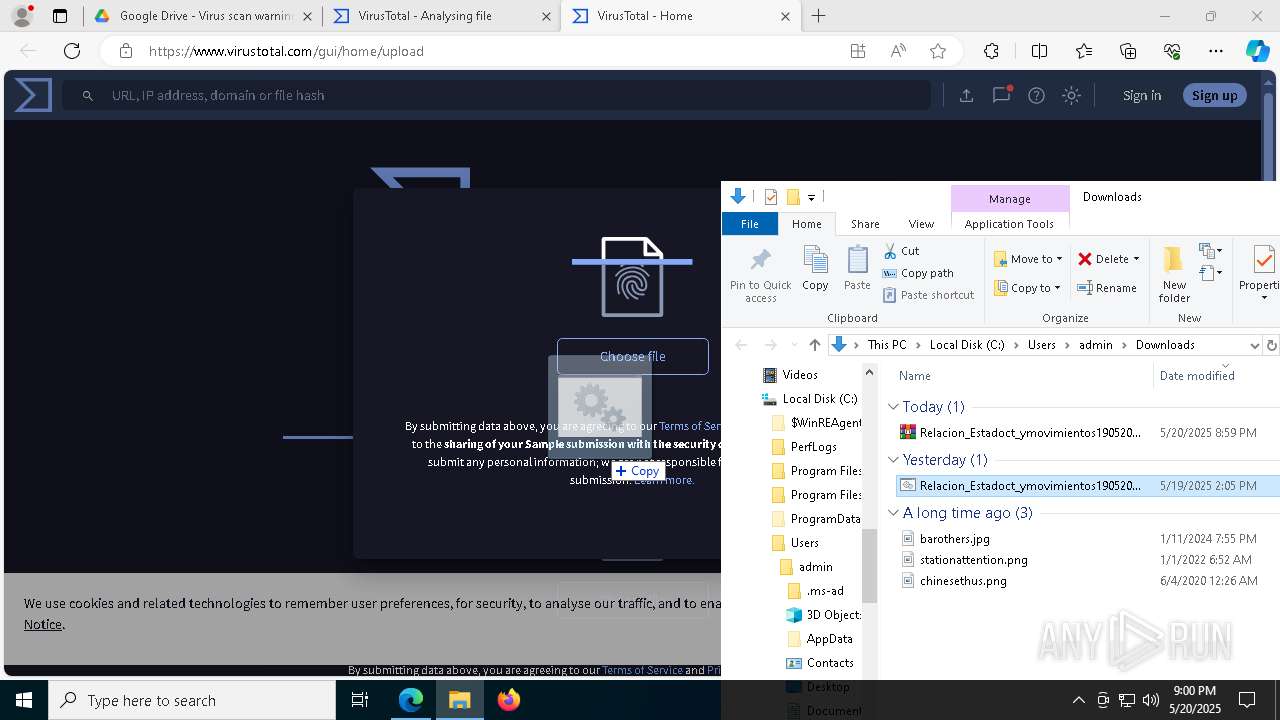Click the Copy button in Explorer ribbon
The width and height of the screenshot is (1280, 720).
pyautogui.click(x=815, y=269)
